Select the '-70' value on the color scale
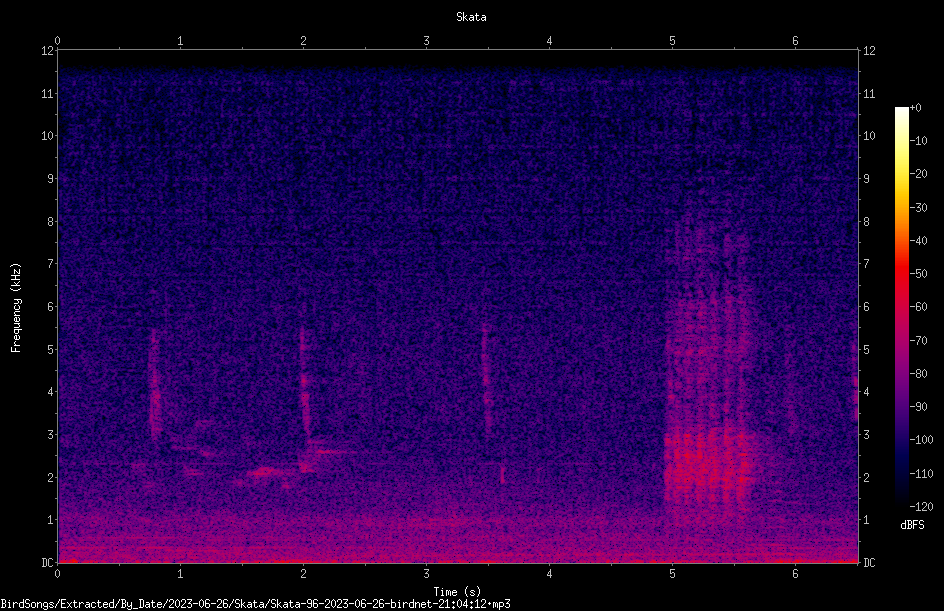Image resolution: width=944 pixels, height=611 pixels. [x=919, y=341]
